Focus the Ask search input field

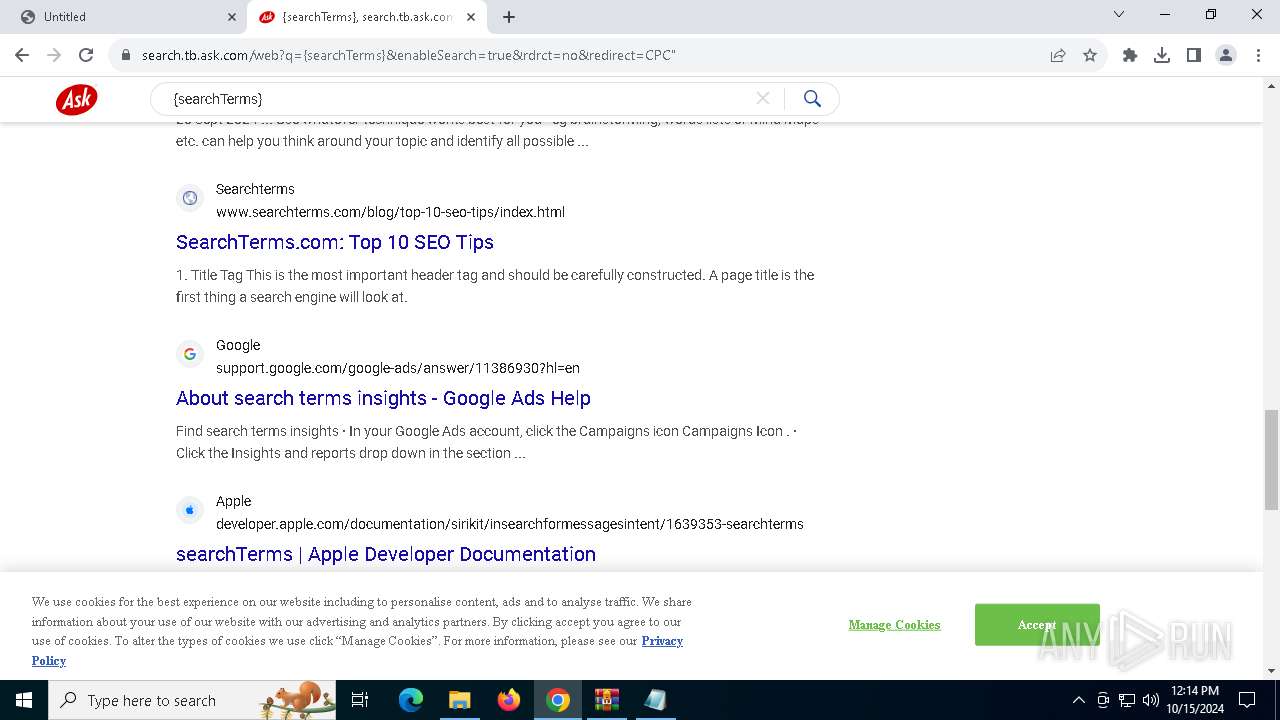tap(460, 99)
